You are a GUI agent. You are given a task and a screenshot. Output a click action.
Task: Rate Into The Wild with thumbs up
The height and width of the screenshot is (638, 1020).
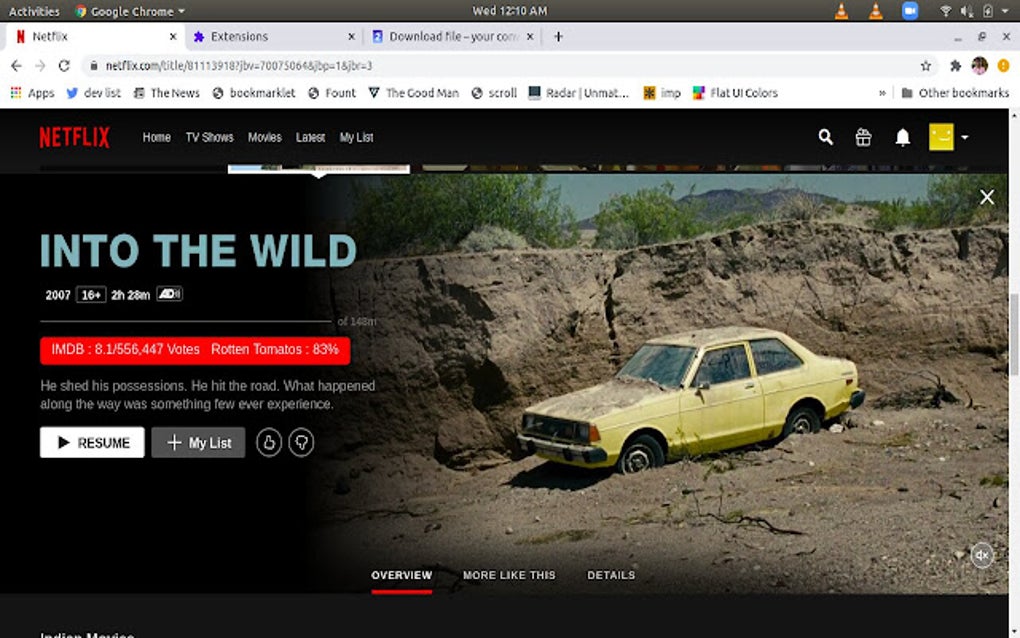coord(268,442)
